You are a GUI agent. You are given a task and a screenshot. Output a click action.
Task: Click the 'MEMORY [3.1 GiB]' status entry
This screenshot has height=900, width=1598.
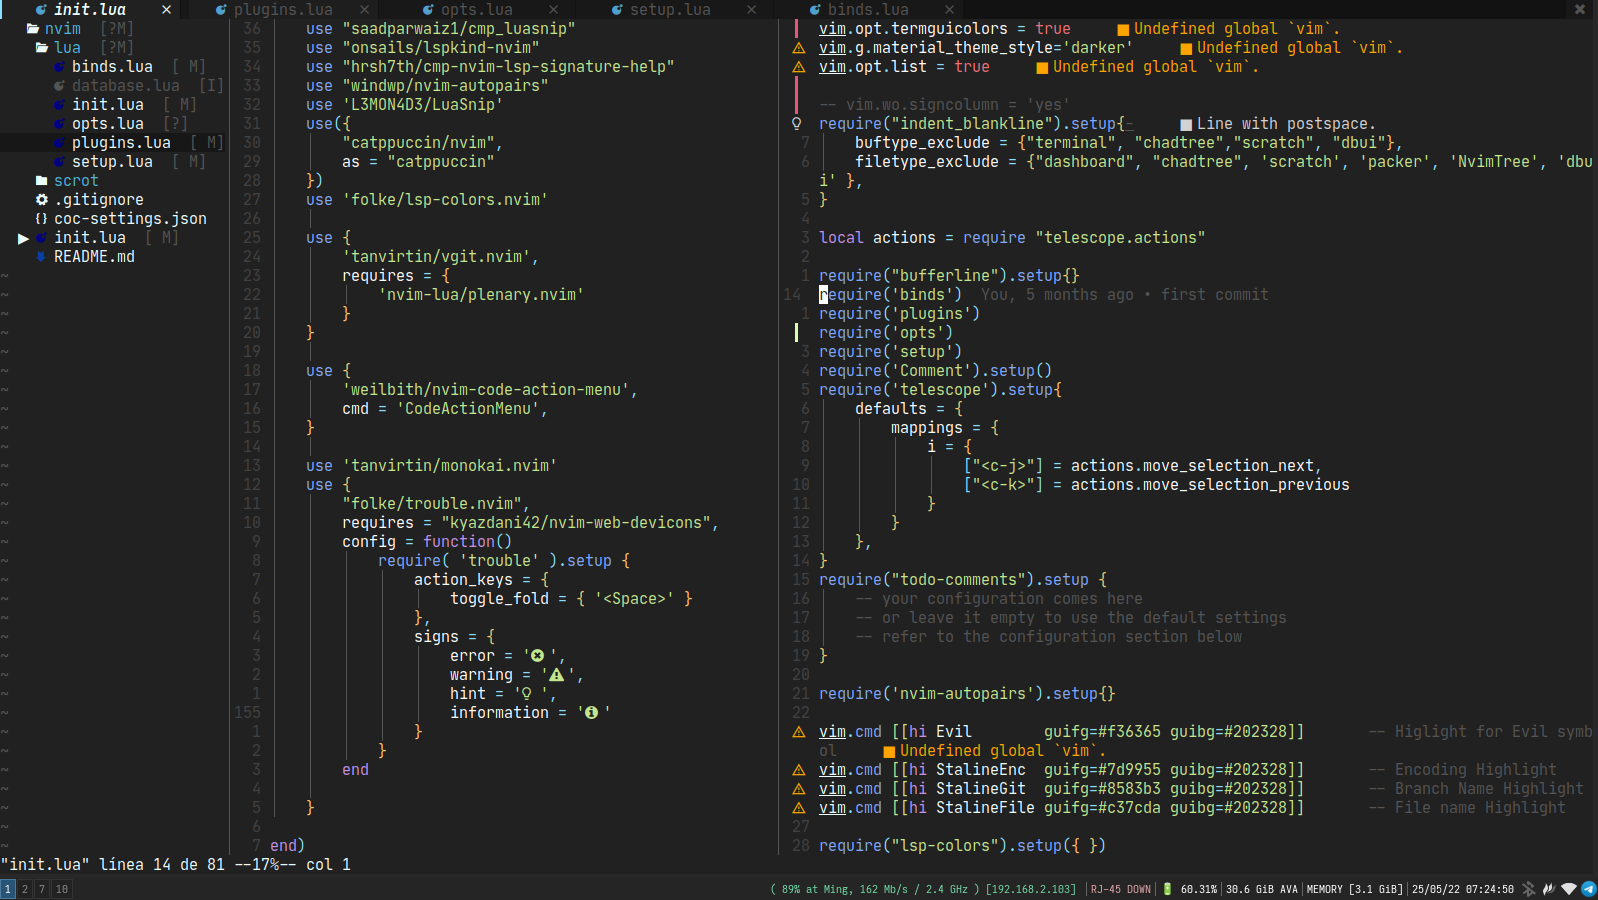1354,889
